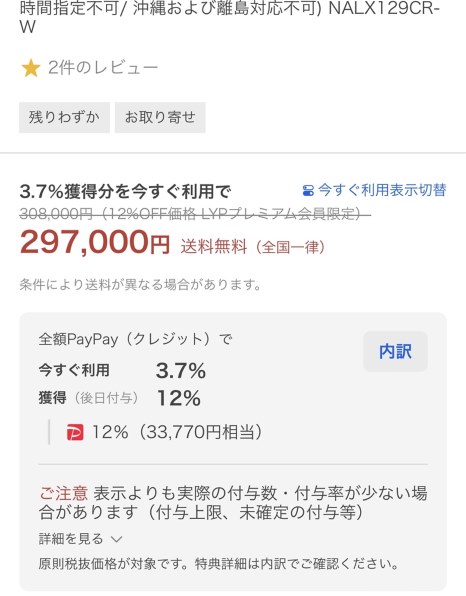The image size is (466, 596).
Task: Click the switch icon beside 今すぐ利用表示切替
Action: click(308, 190)
